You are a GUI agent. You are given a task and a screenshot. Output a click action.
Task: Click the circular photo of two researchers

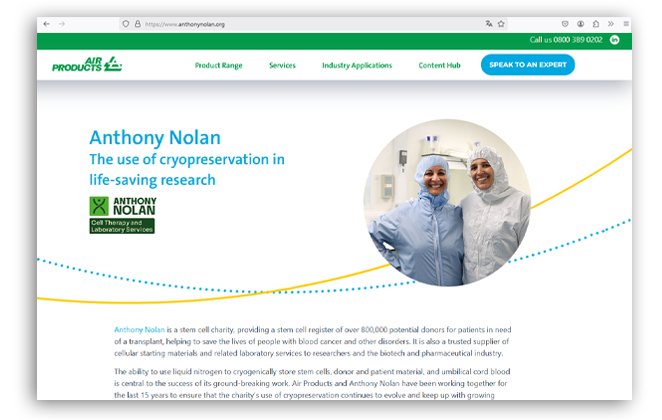448,203
